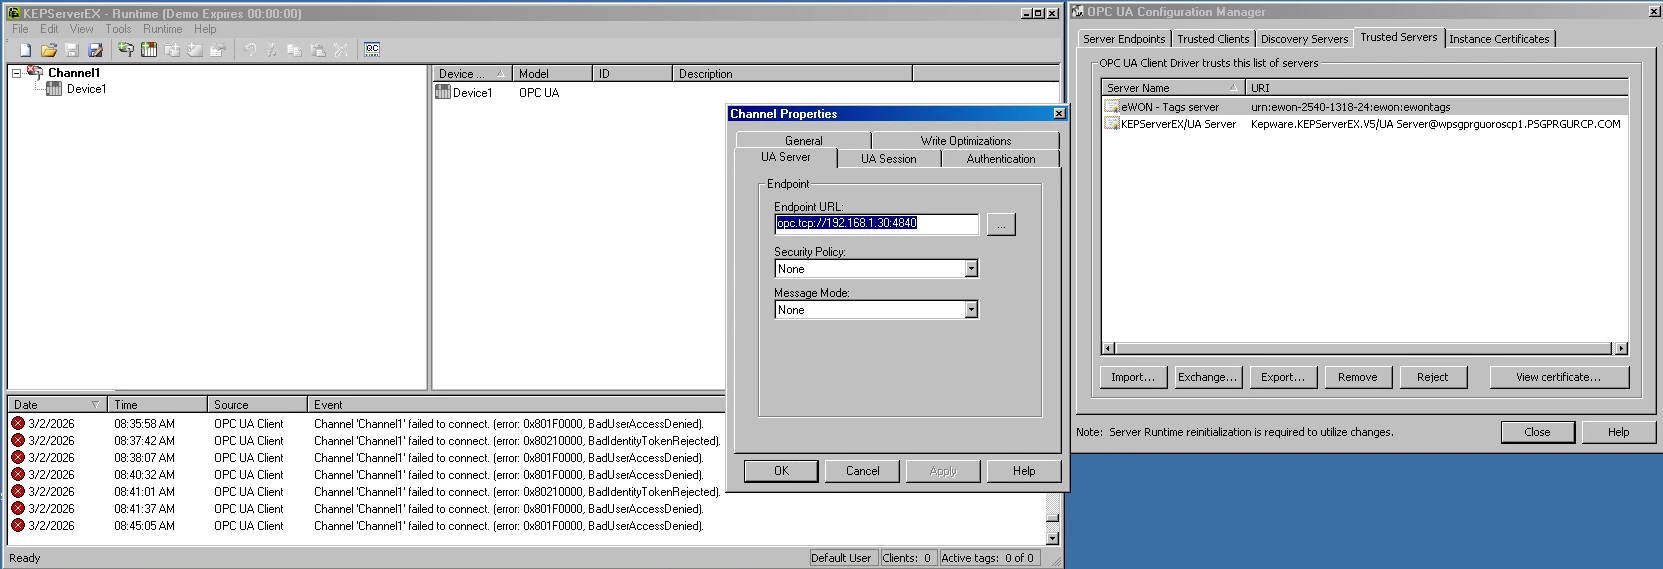Viewport: 1663px width, 569px height.
Task: Open the Edit menu
Action: tap(49, 29)
